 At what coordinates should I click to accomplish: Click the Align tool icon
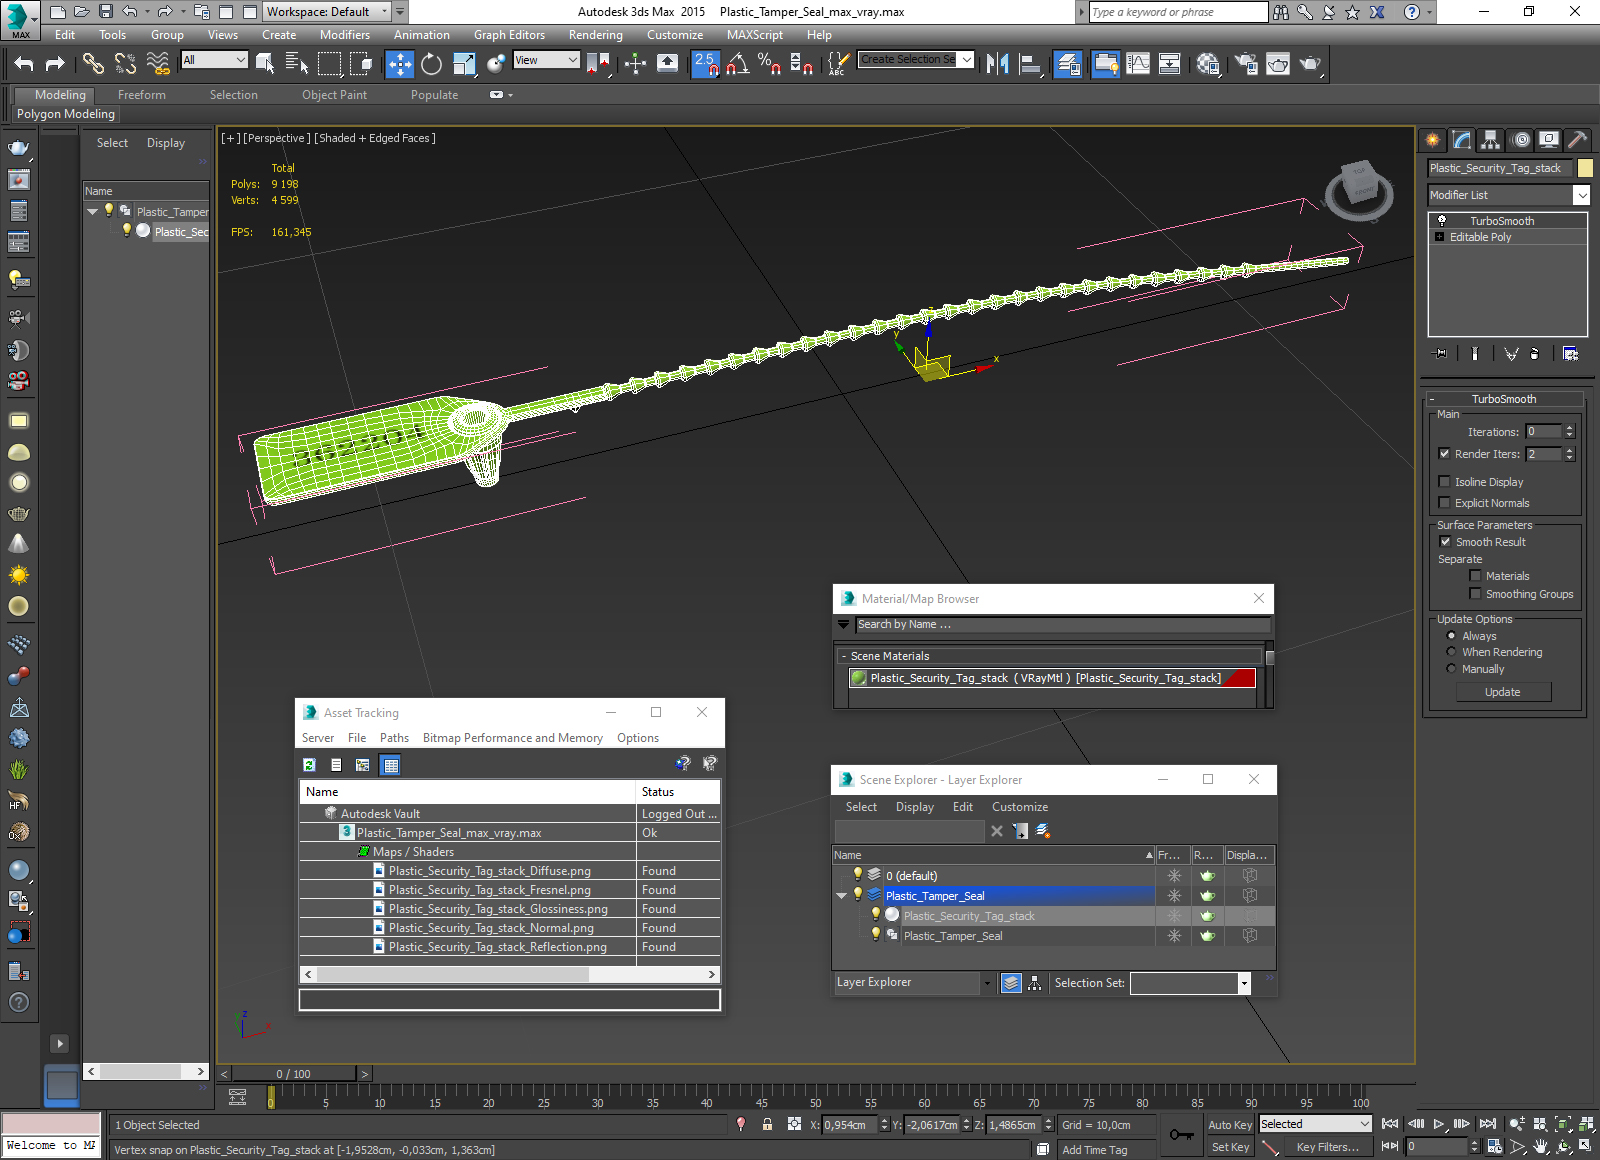(x=1030, y=64)
